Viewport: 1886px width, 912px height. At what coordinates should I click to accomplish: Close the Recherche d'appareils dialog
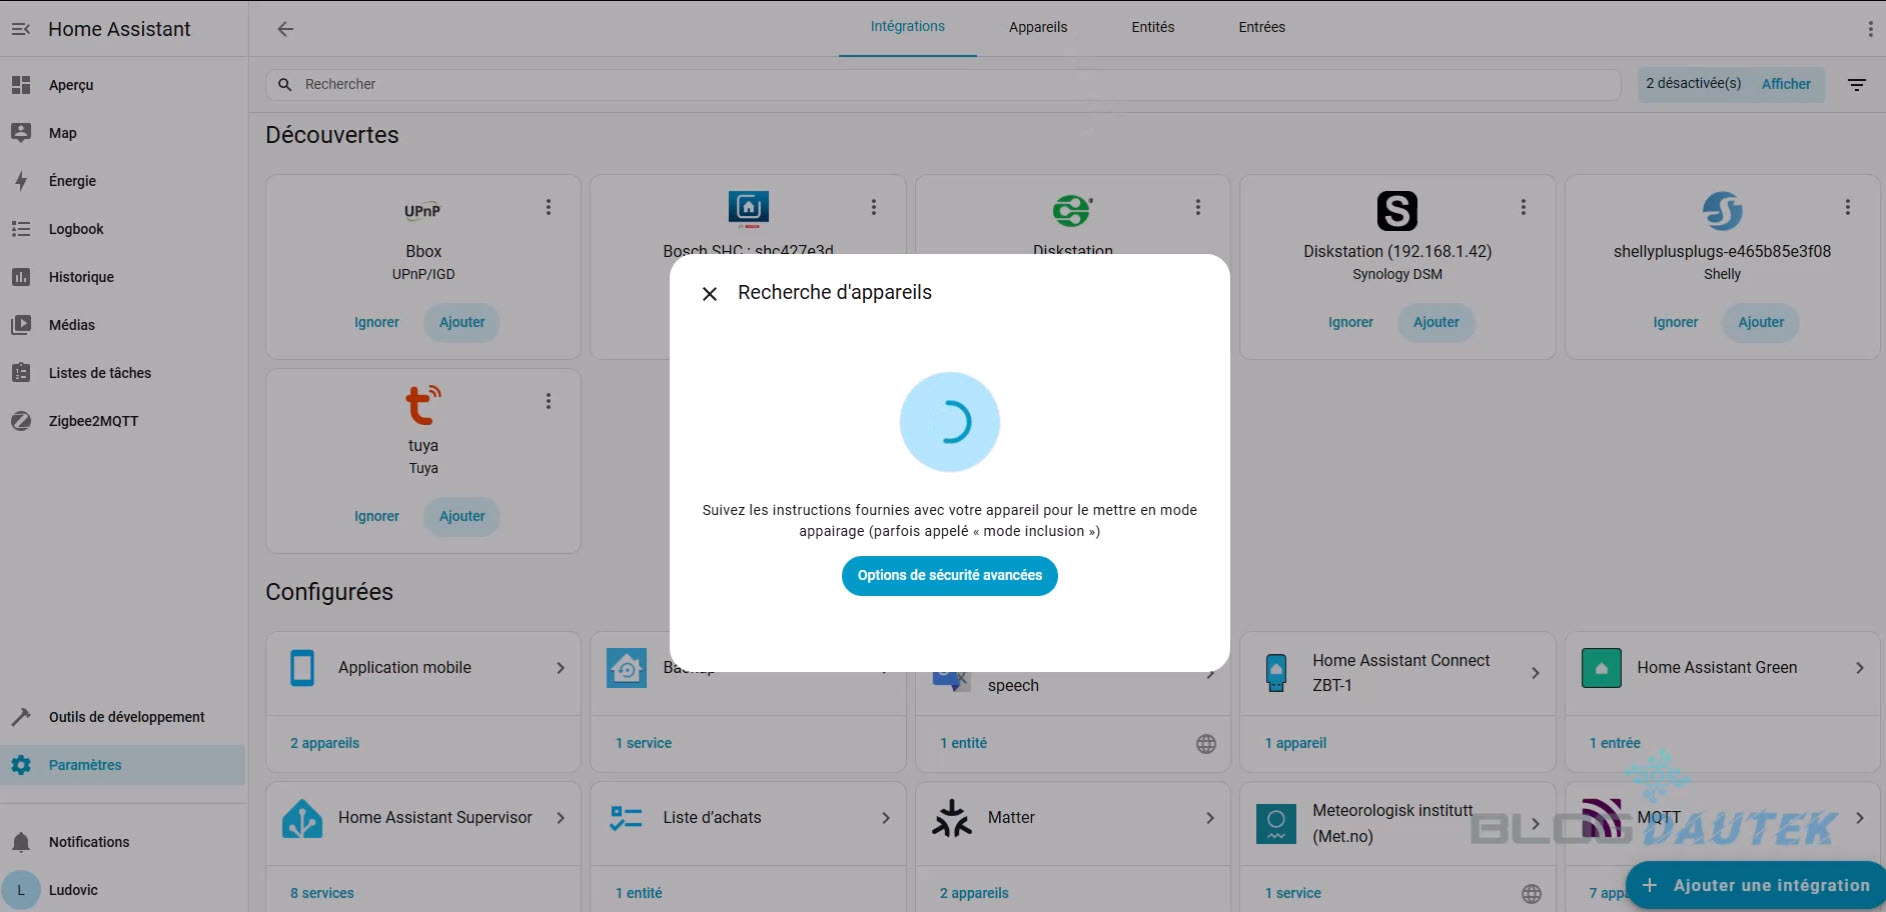point(710,294)
